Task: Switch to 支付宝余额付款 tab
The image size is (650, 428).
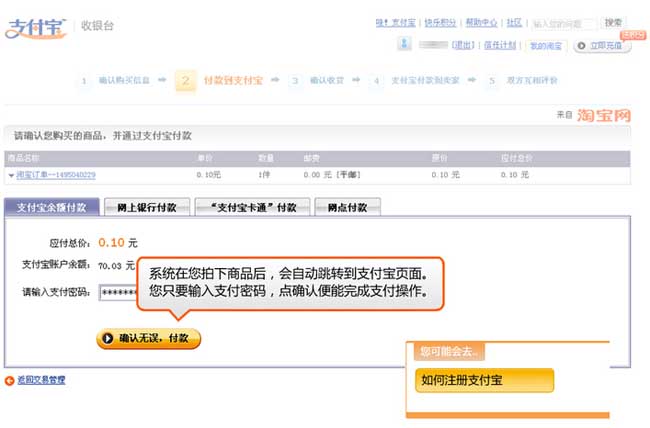Action: (51, 207)
